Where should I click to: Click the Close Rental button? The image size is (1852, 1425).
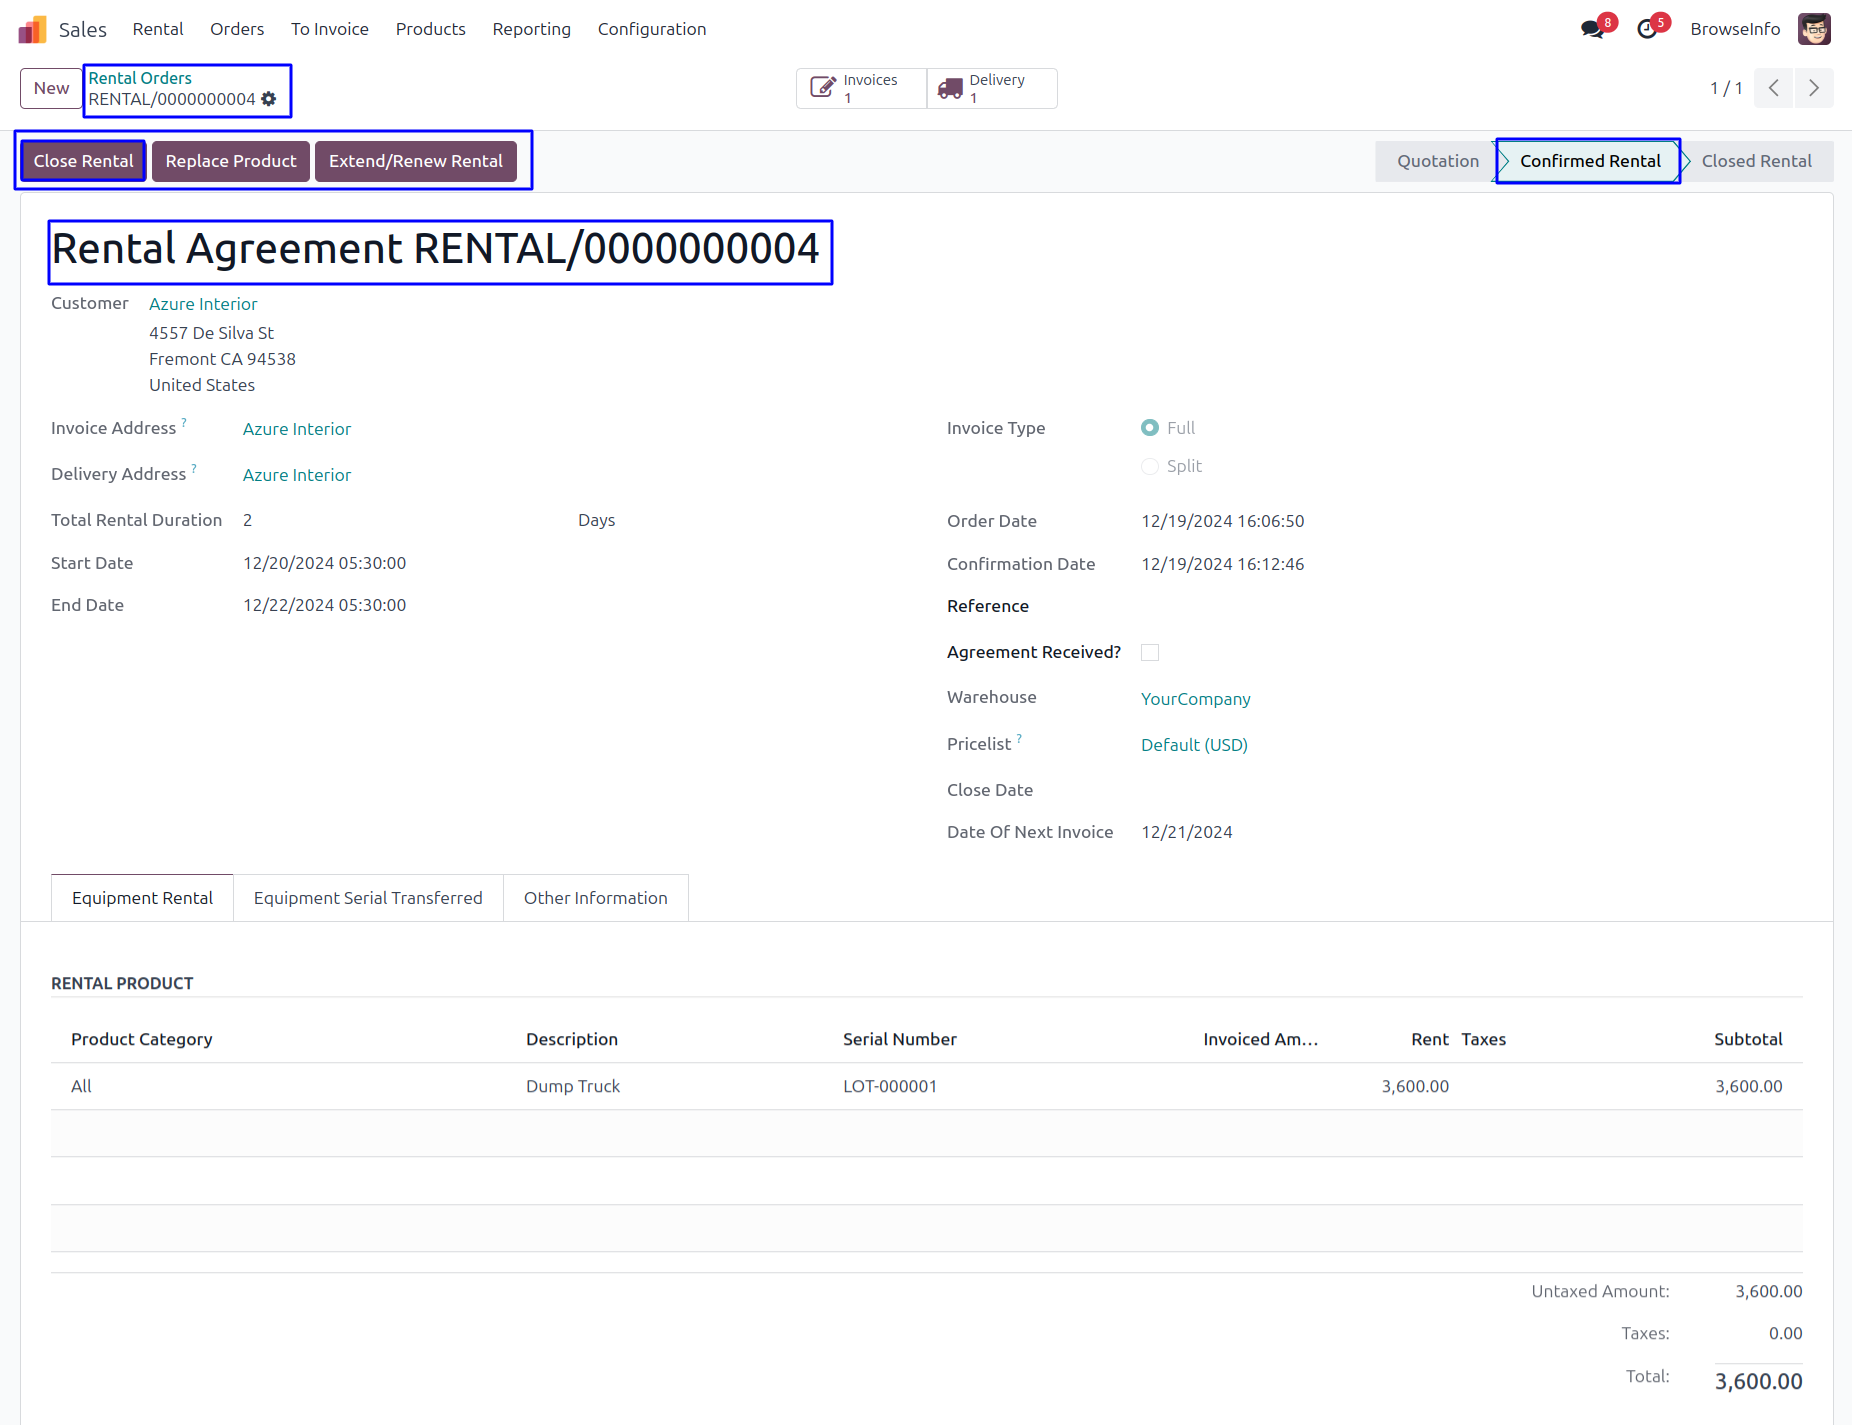point(83,161)
